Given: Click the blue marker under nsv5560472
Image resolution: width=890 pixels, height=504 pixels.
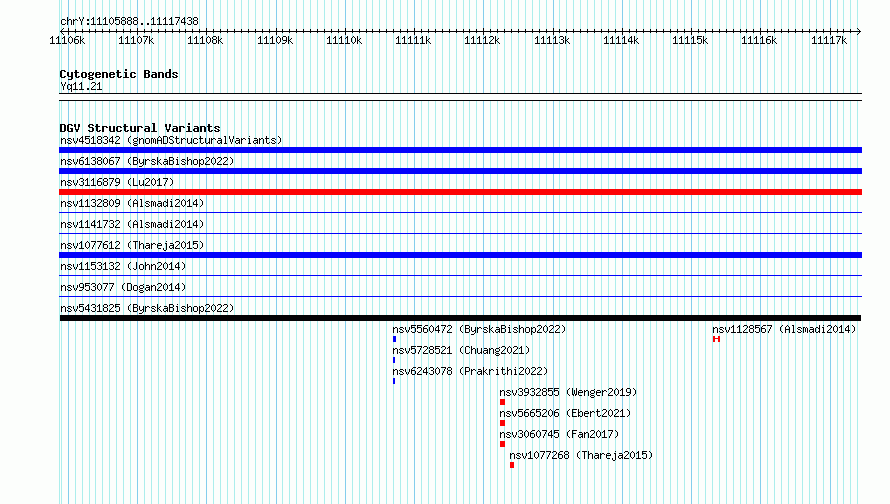Looking at the screenshot, I should 394,339.
